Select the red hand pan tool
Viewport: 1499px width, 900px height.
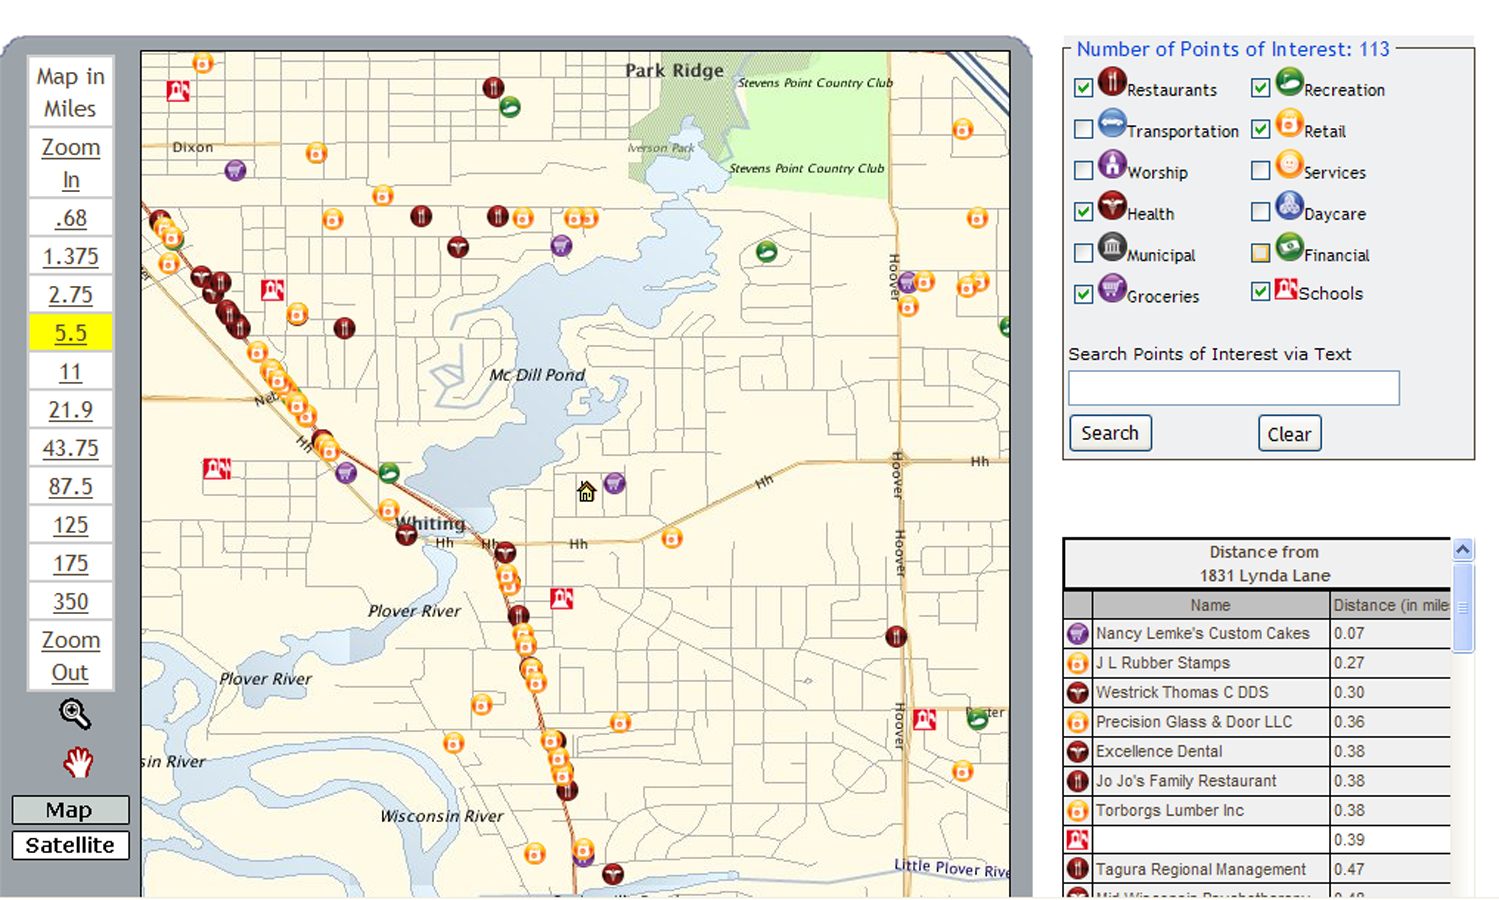point(78,762)
